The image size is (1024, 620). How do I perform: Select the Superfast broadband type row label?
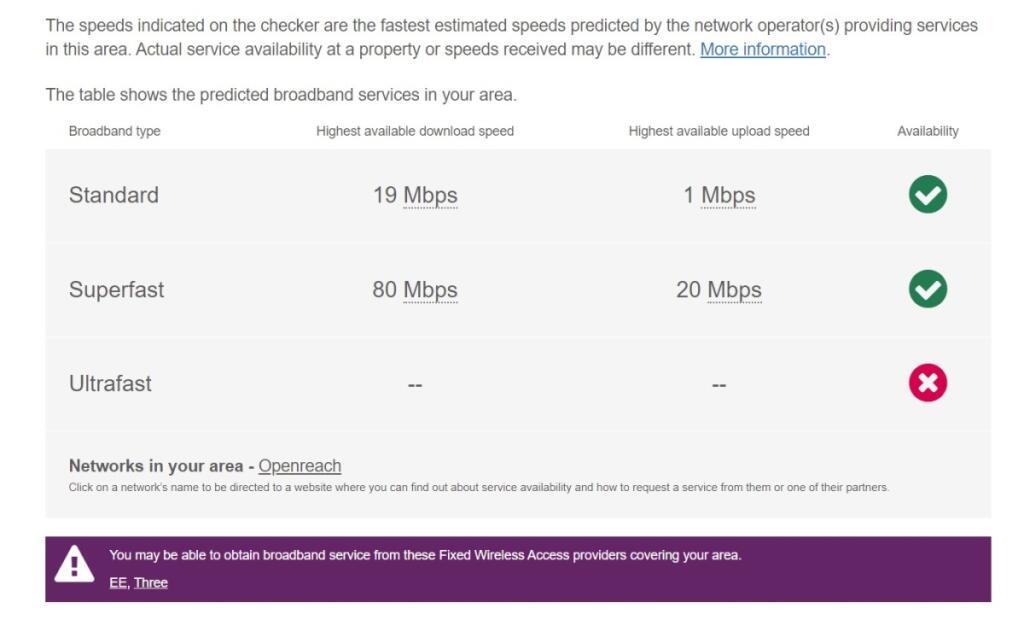tap(116, 290)
